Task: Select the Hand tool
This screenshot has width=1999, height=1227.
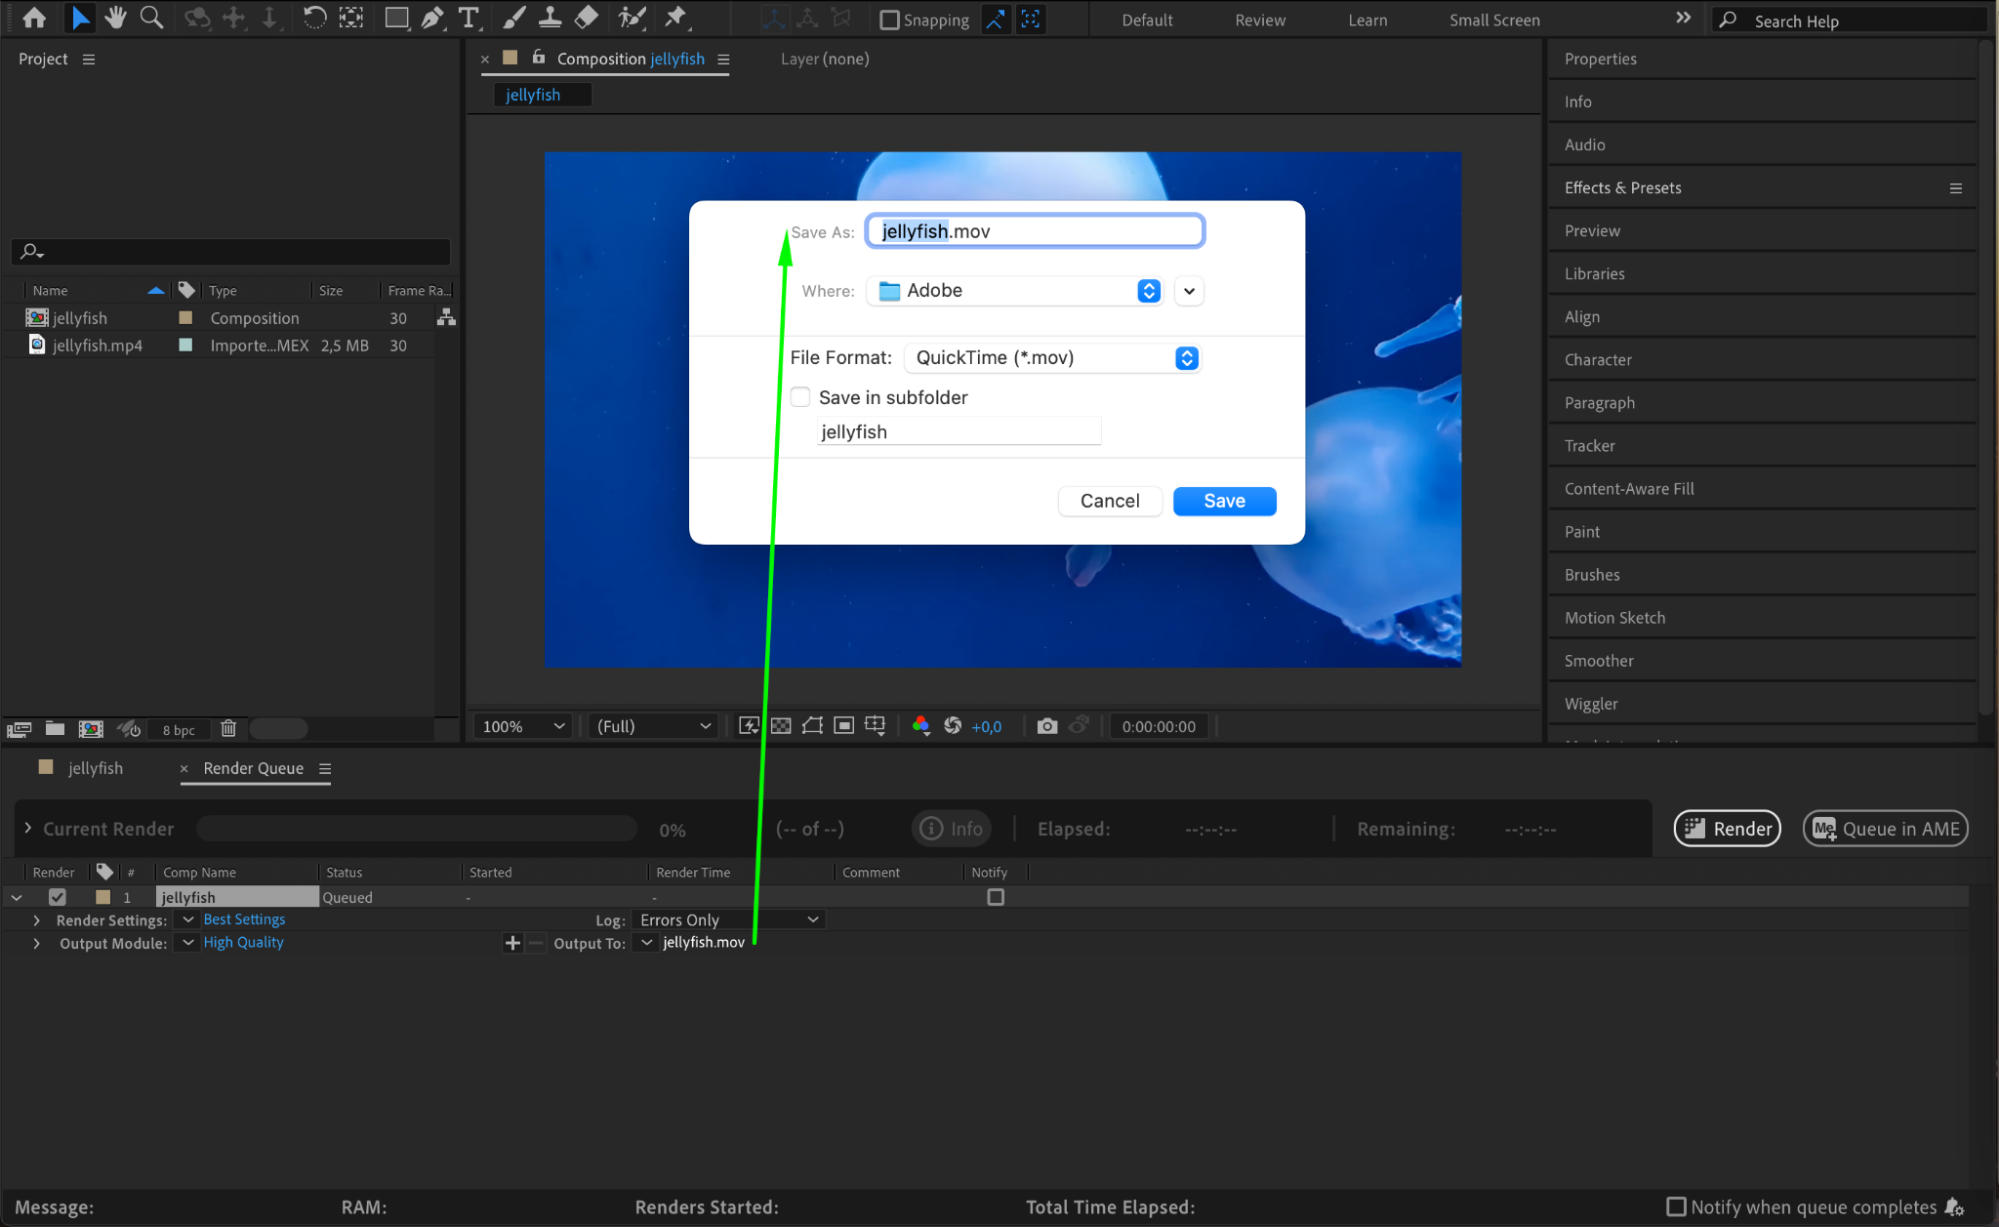Action: point(115,17)
